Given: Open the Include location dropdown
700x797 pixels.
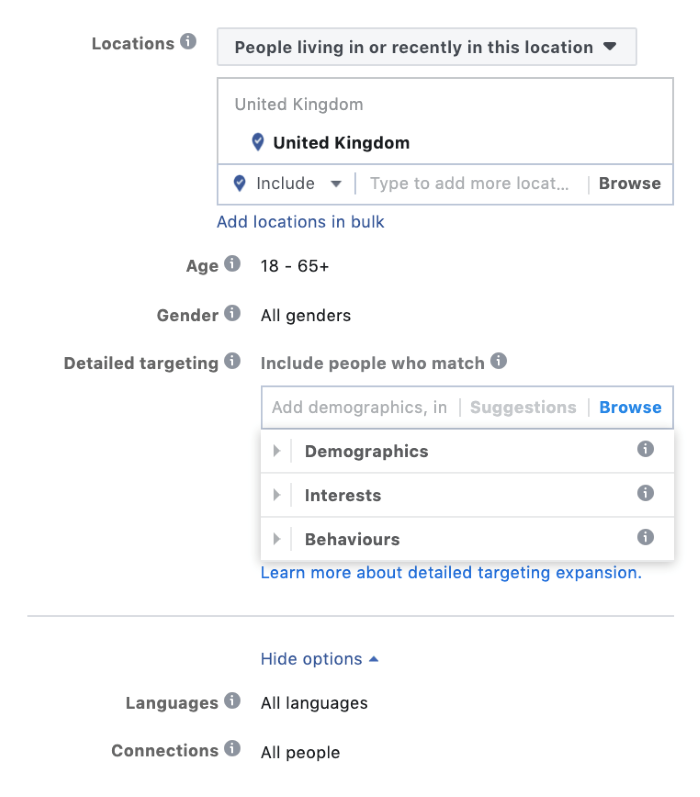Looking at the screenshot, I should (289, 184).
